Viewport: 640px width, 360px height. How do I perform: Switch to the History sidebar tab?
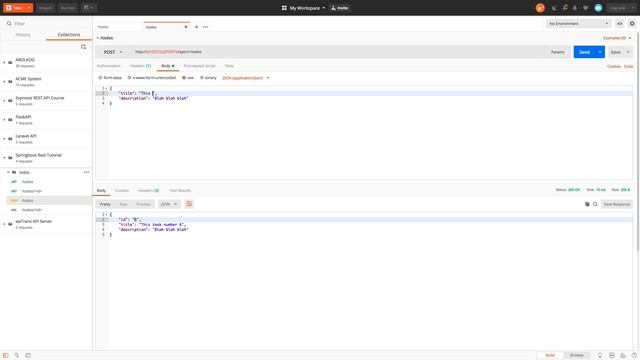(23, 35)
